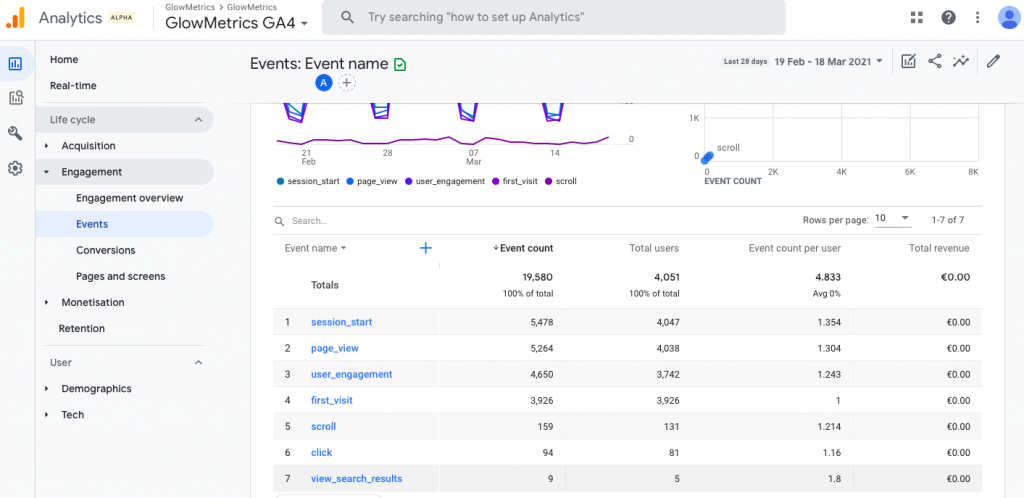Click the top Analytics search field
This screenshot has width=1024, height=498.
(x=560, y=17)
